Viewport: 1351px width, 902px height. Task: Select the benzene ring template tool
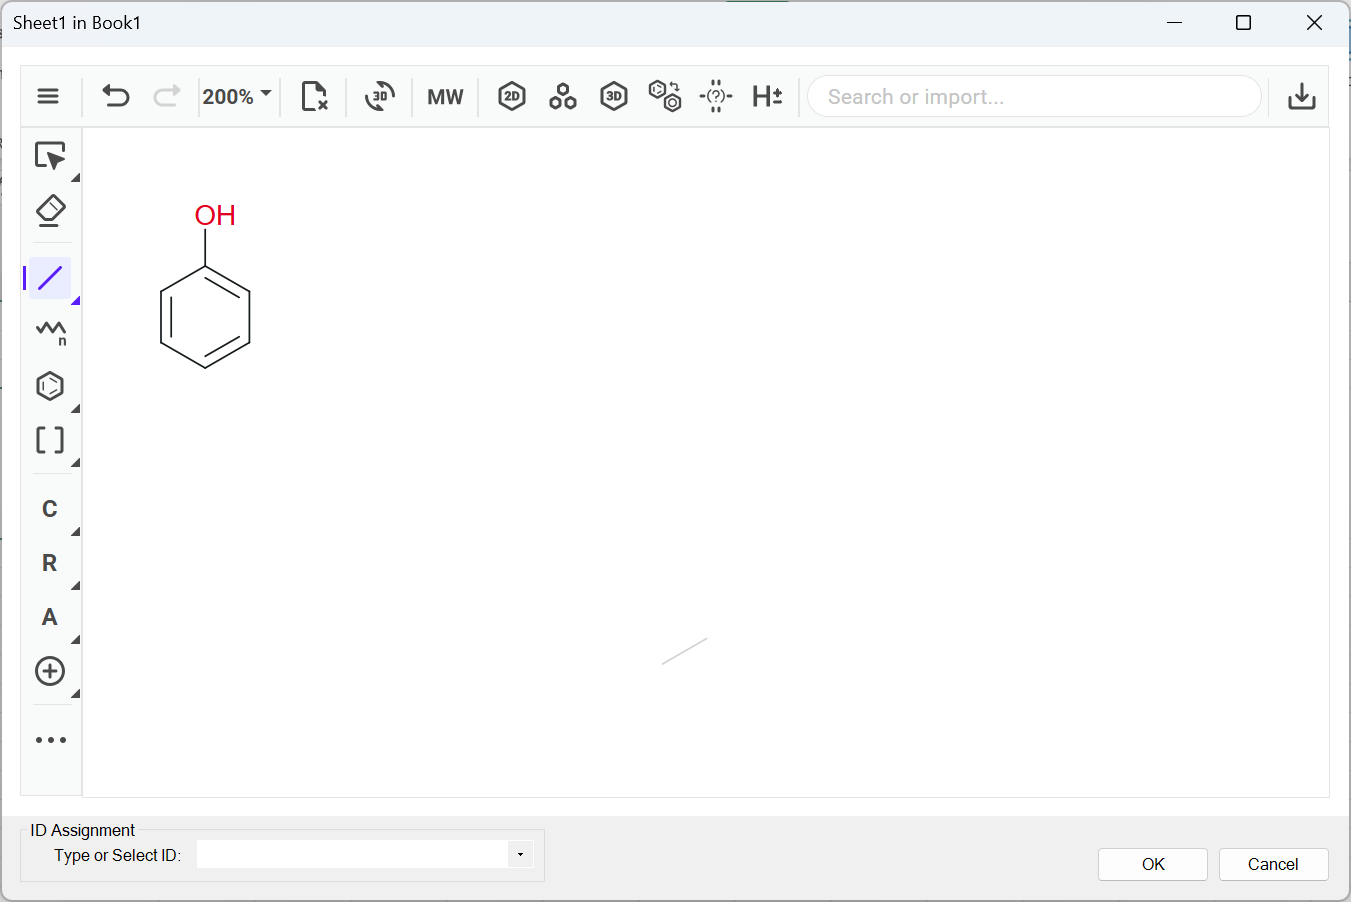[50, 386]
